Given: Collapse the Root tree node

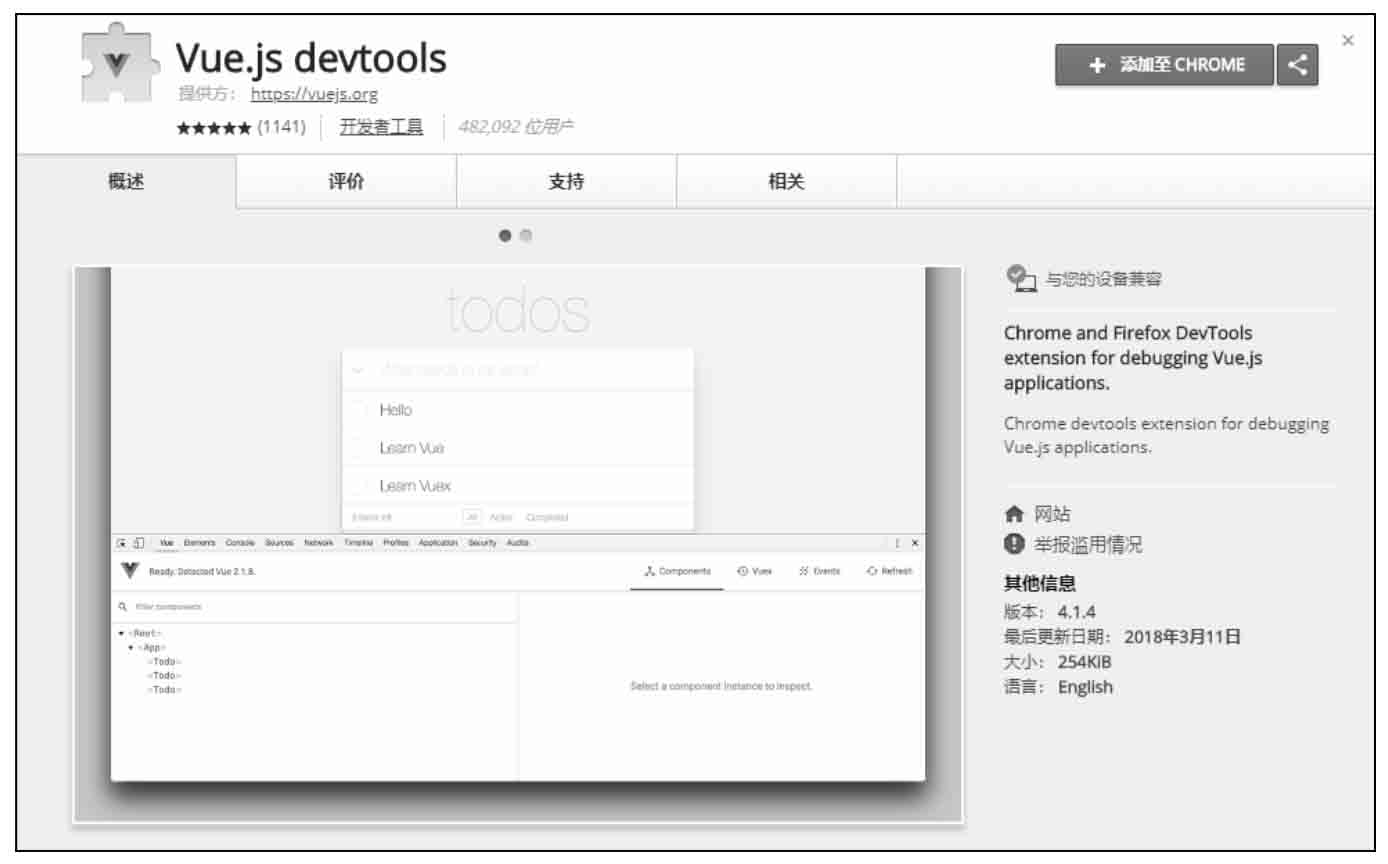Looking at the screenshot, I should (121, 633).
